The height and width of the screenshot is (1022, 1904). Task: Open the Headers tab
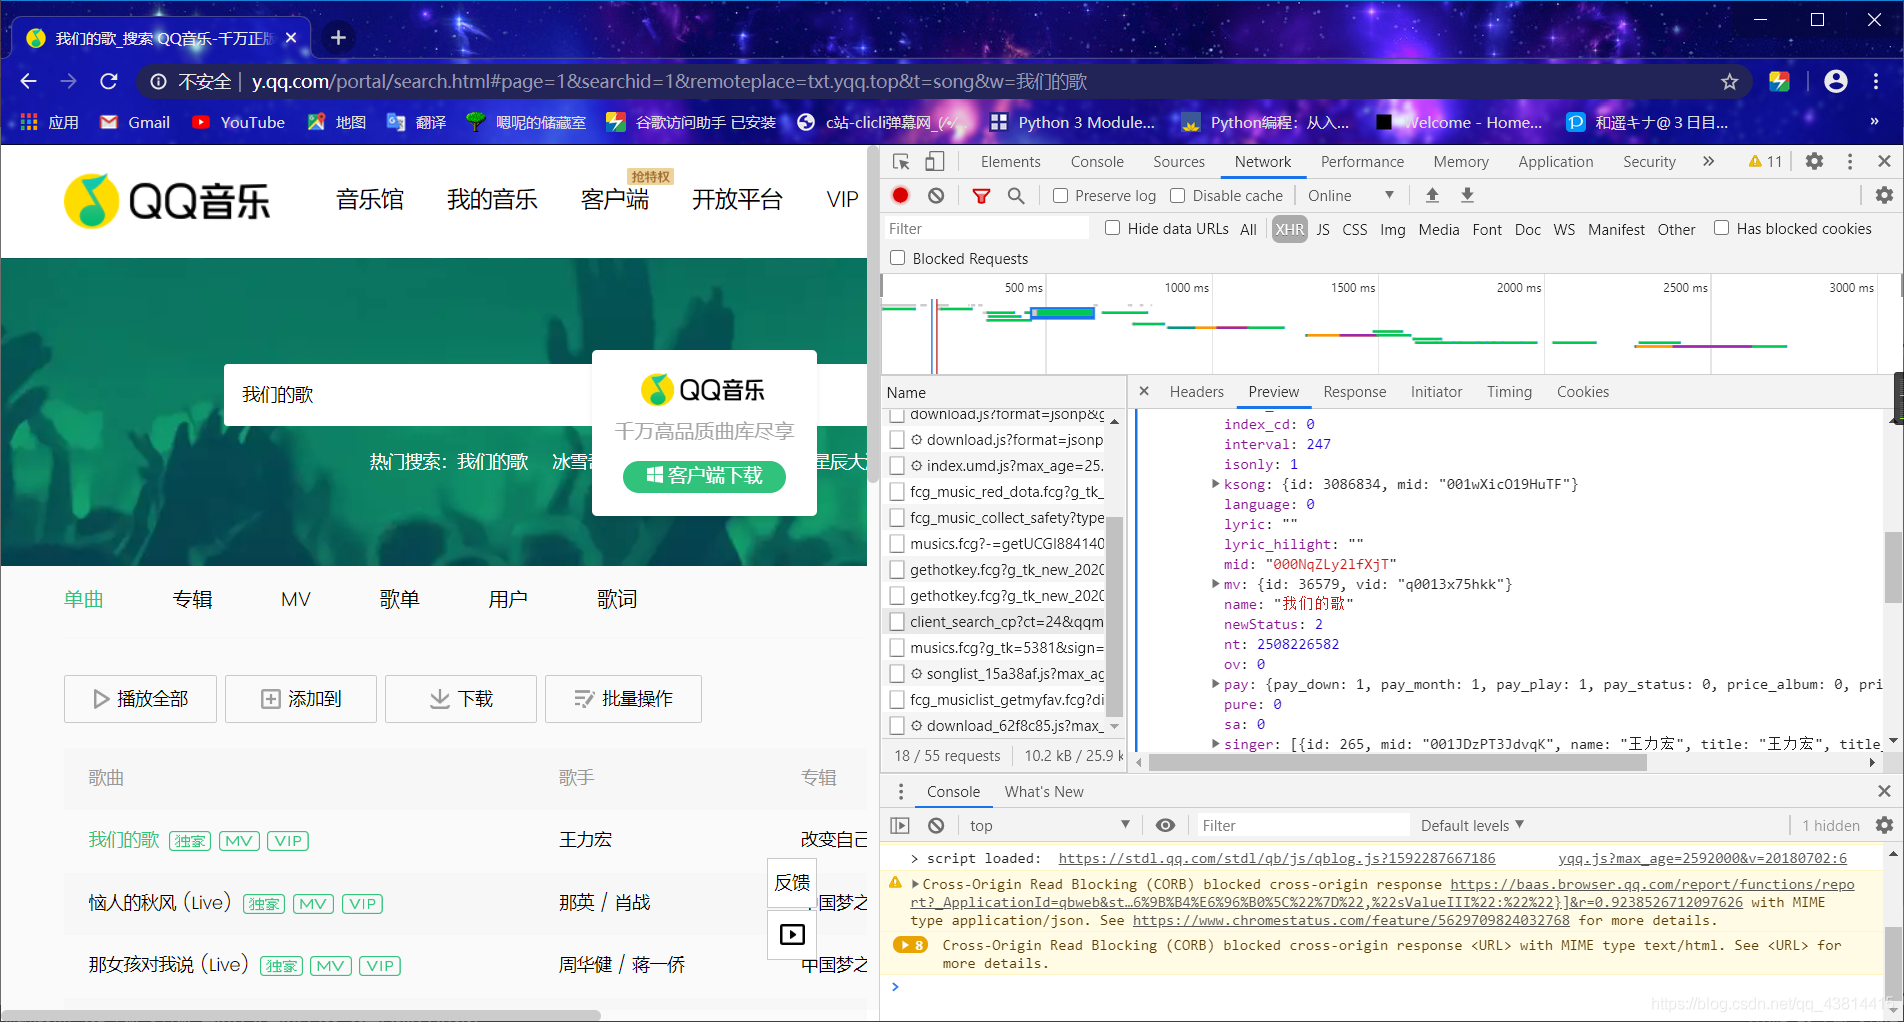click(x=1196, y=392)
